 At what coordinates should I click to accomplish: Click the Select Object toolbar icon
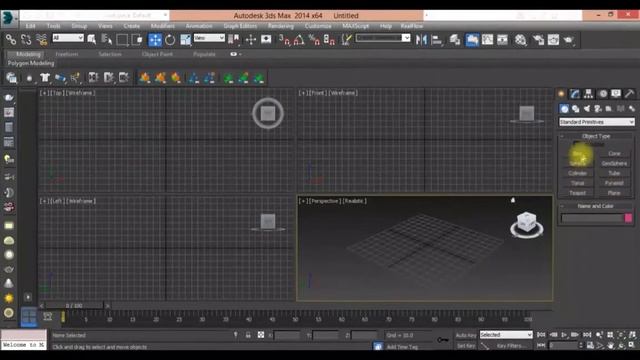(91, 40)
